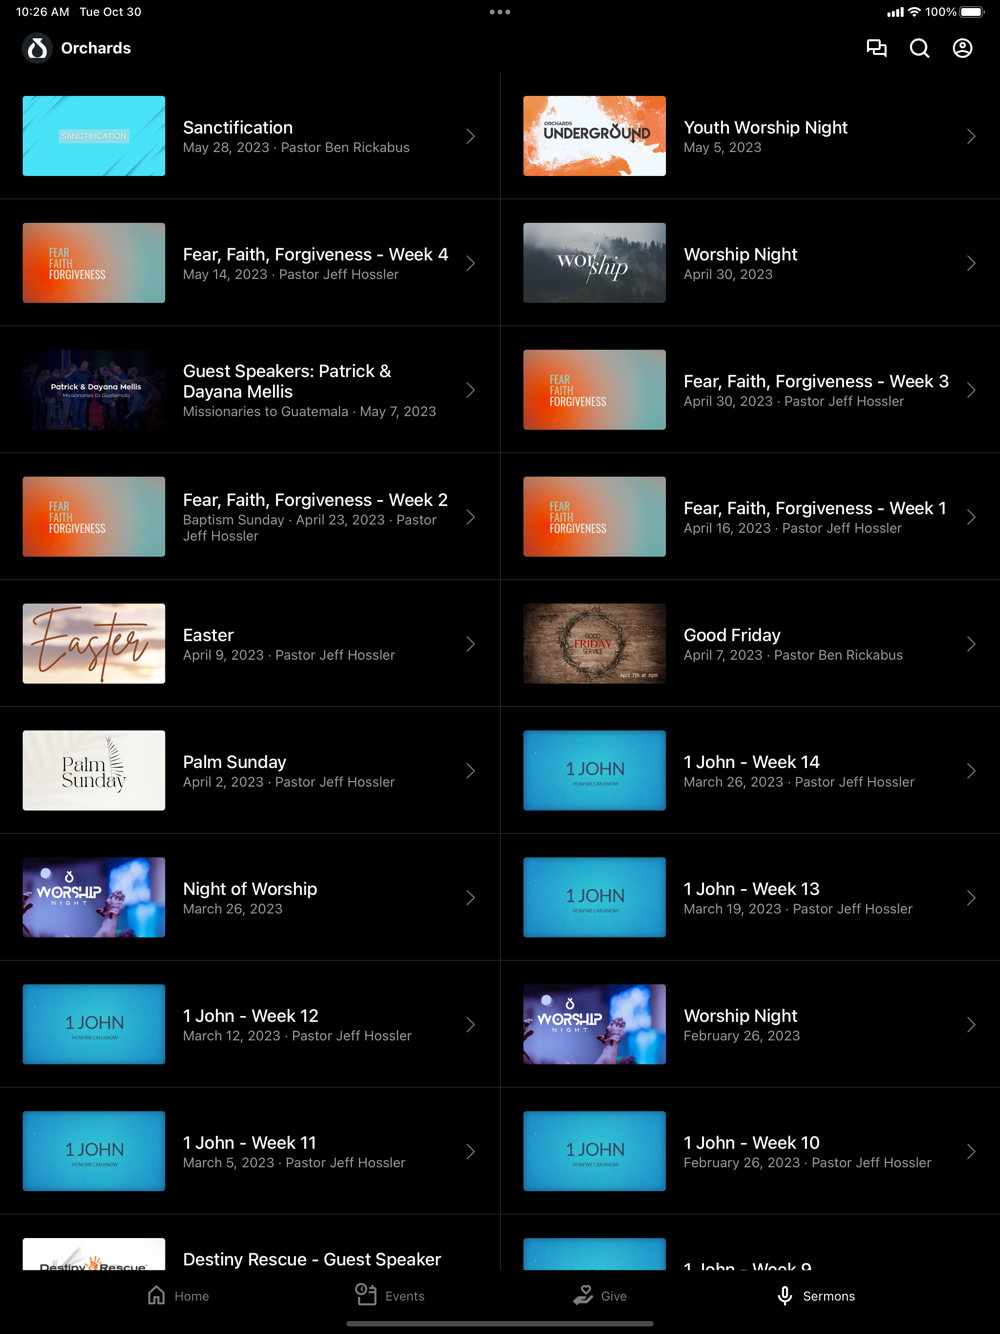Switch to the Events tab
The height and width of the screenshot is (1334, 1000).
390,1295
